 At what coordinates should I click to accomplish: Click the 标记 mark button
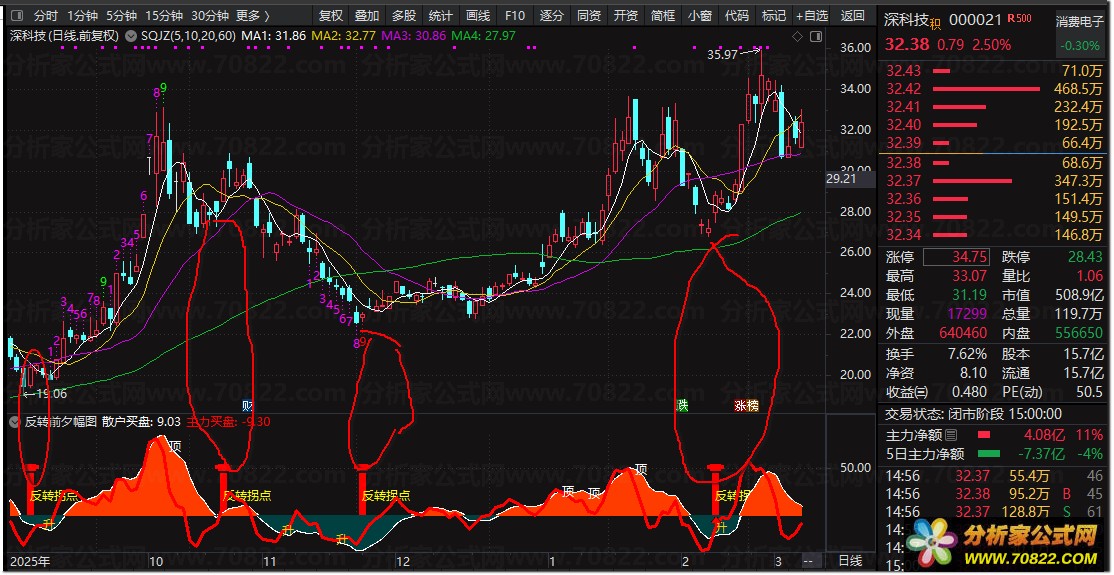click(774, 16)
